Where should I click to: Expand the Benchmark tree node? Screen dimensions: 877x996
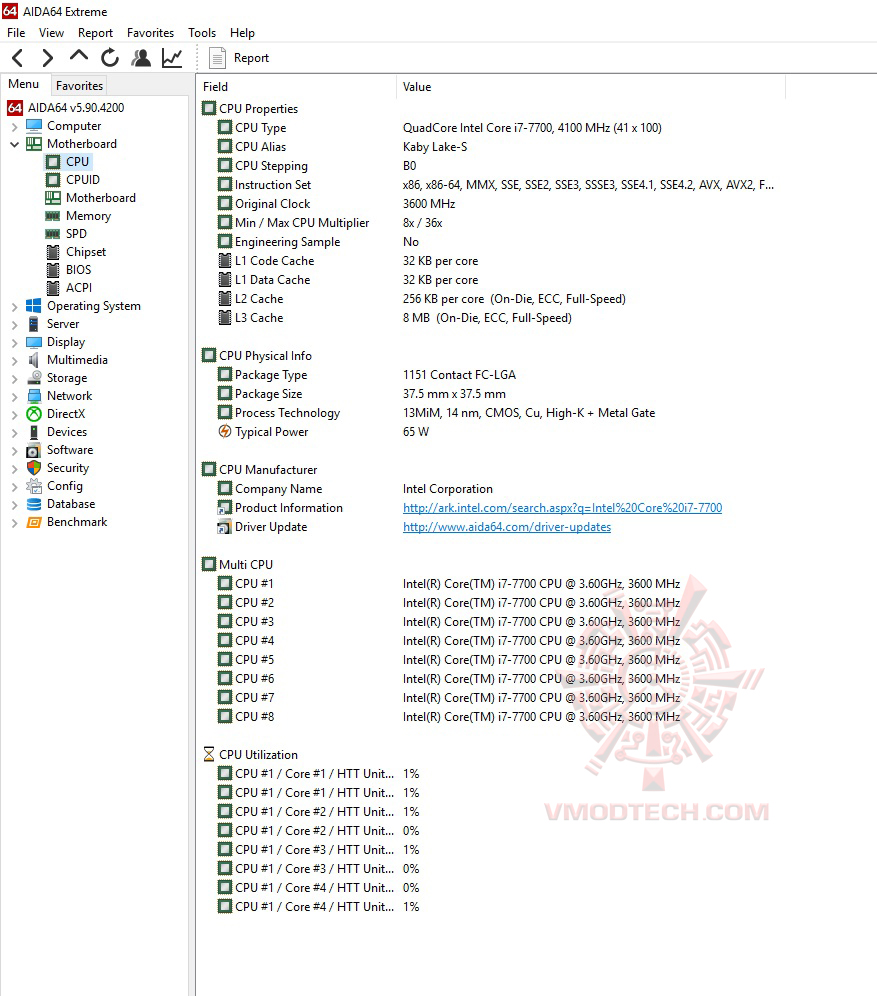[15, 523]
